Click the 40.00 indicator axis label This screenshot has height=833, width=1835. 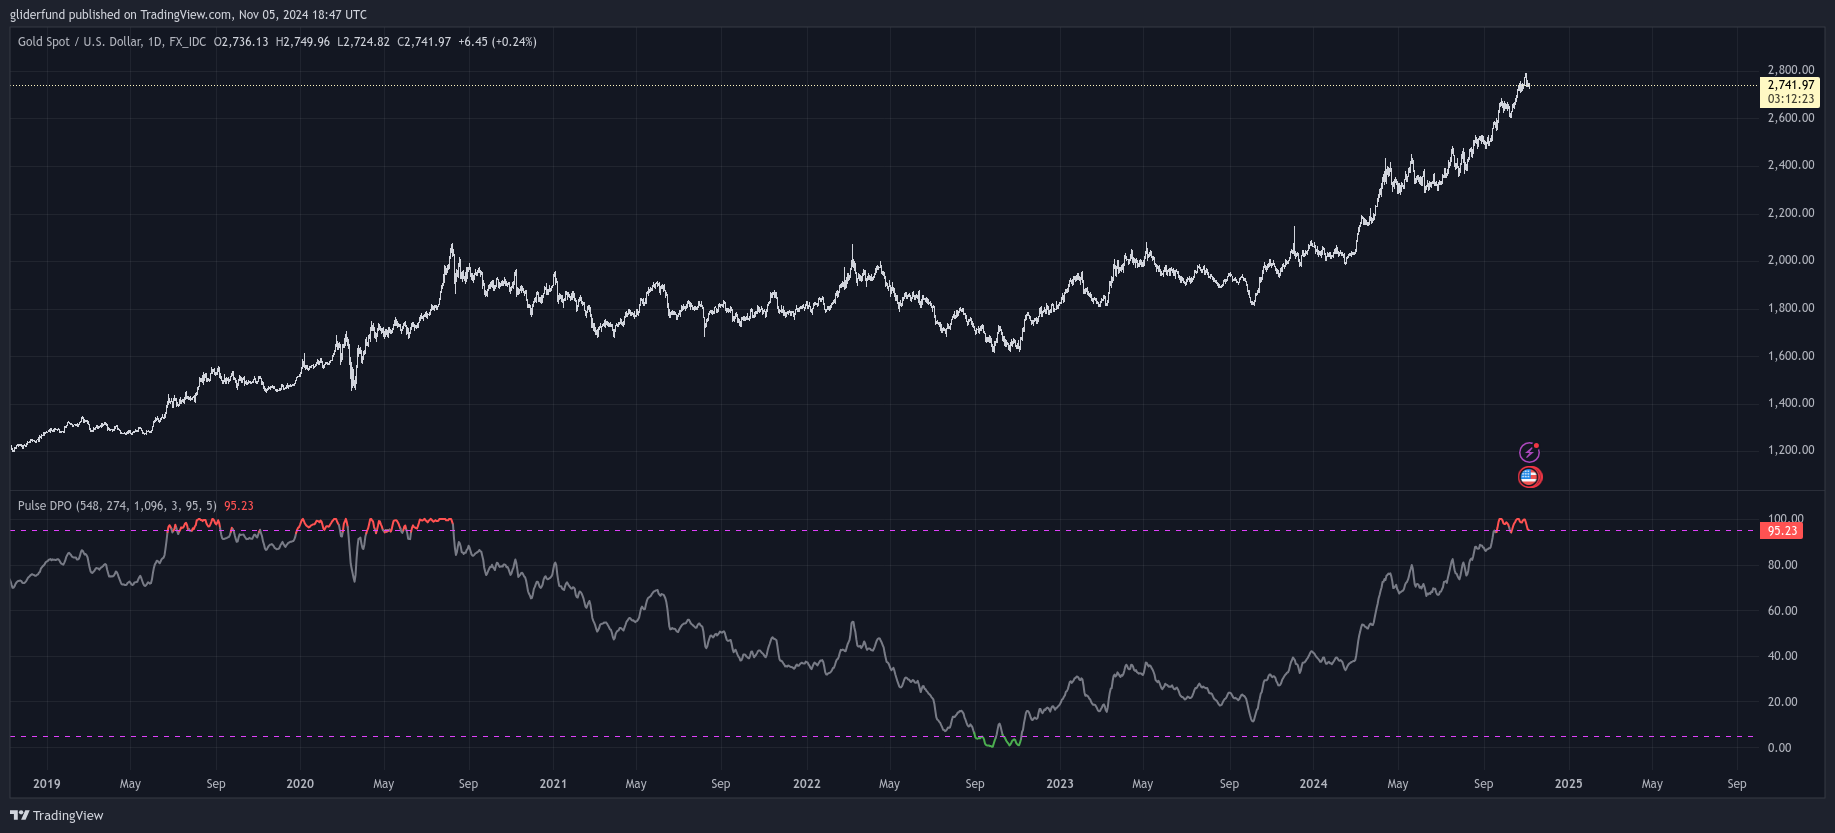(x=1782, y=656)
